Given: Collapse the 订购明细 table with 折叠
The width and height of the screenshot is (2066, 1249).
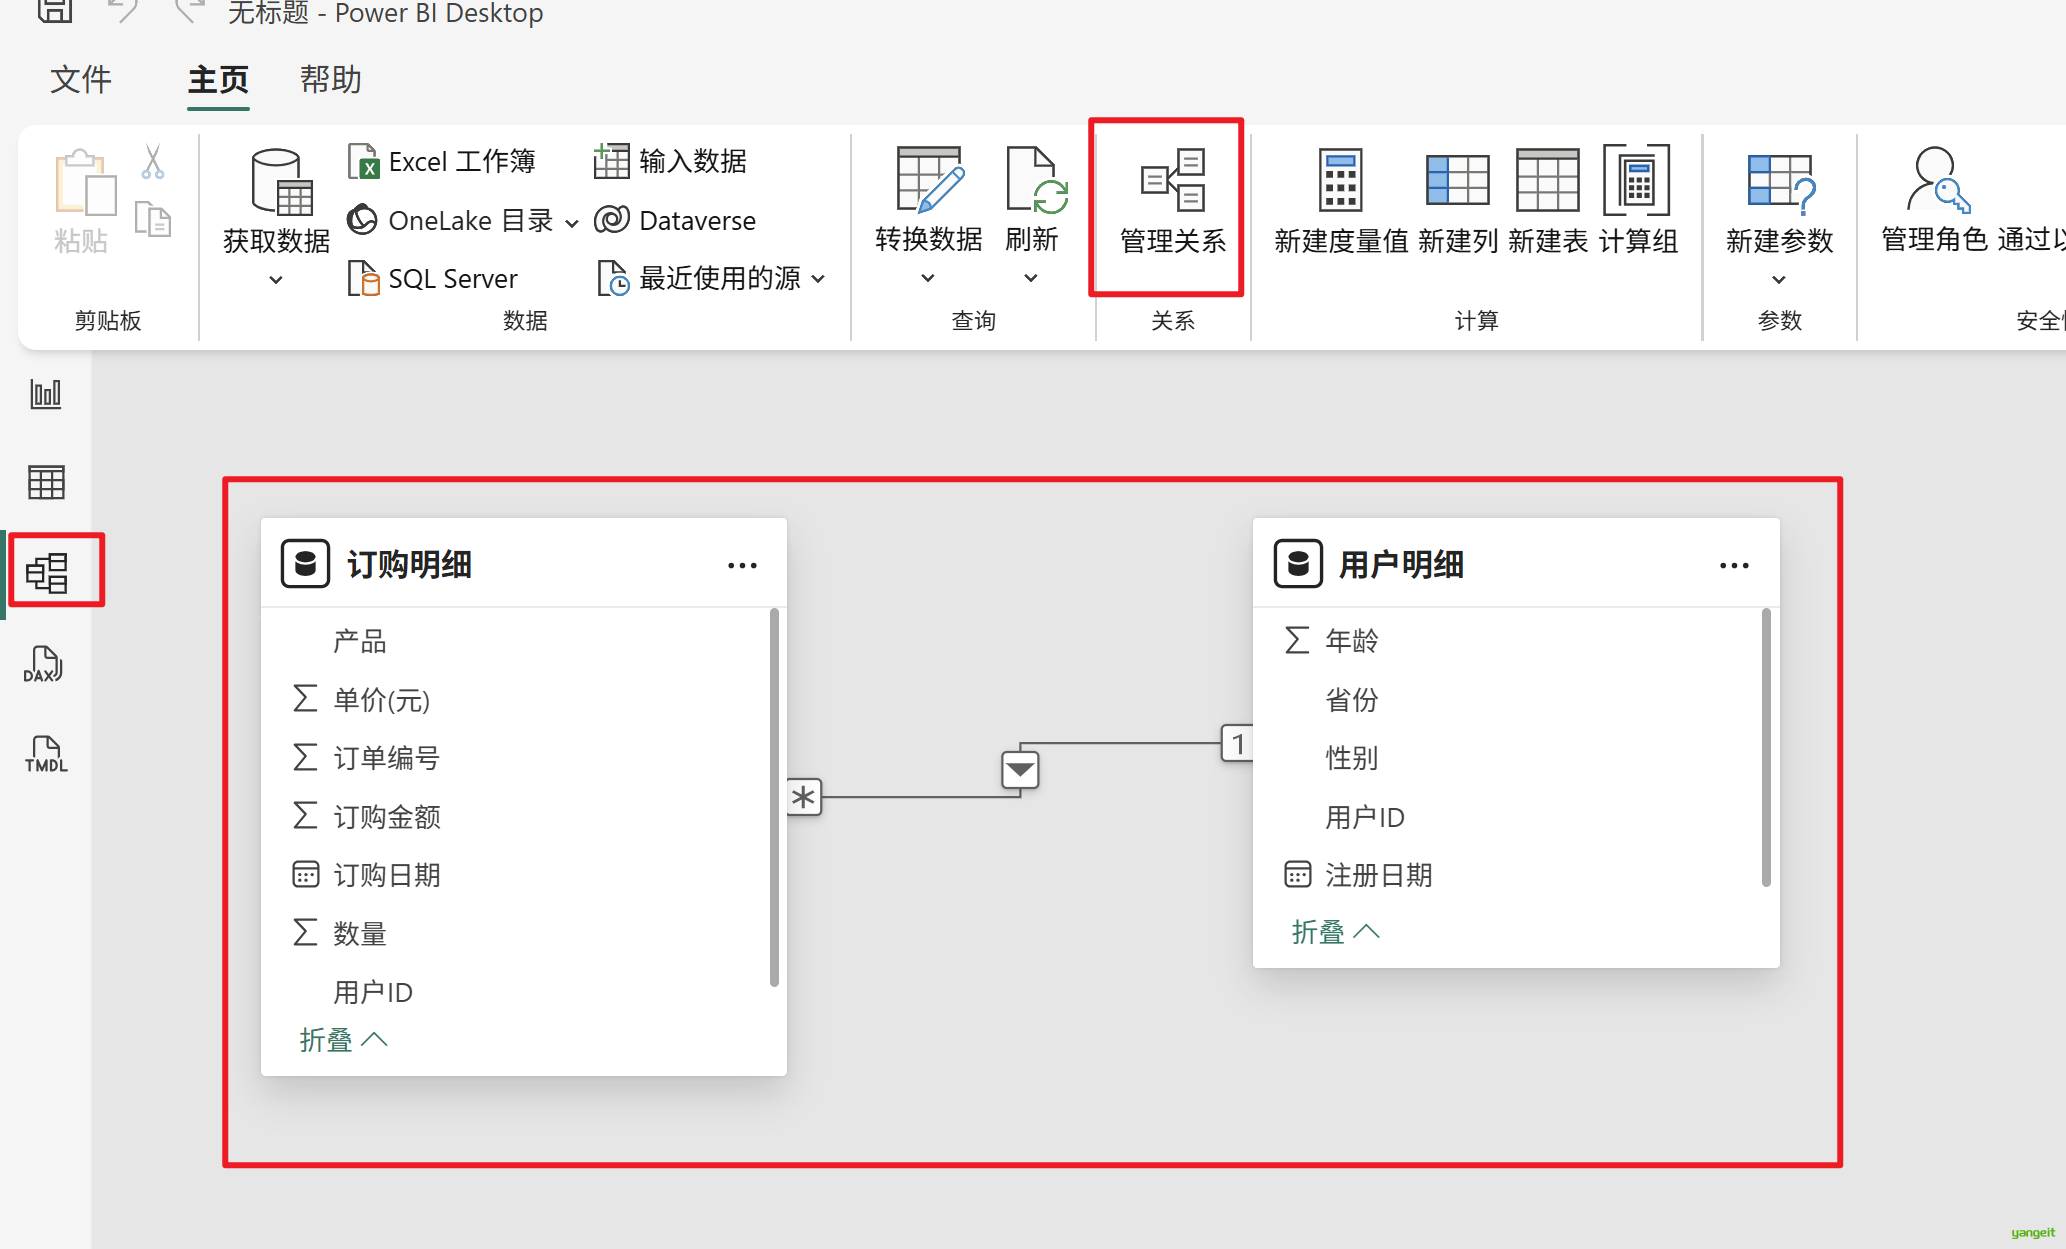Looking at the screenshot, I should 342,1040.
